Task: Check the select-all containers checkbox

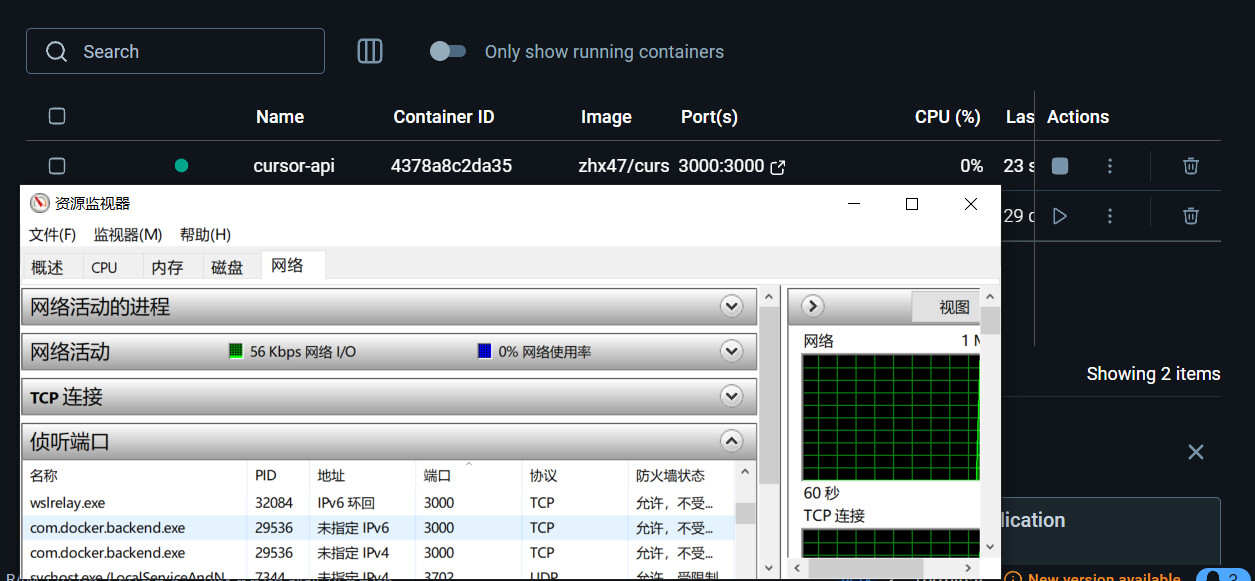Action: (57, 116)
